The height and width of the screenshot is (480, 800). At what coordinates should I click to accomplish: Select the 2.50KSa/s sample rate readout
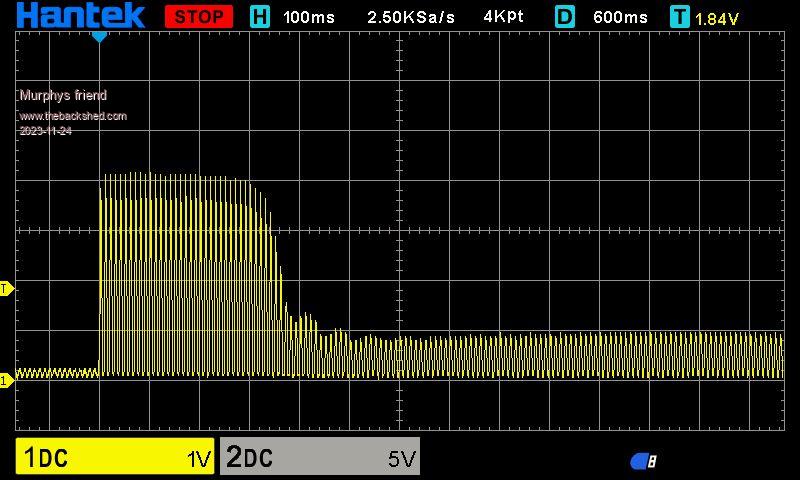[410, 17]
